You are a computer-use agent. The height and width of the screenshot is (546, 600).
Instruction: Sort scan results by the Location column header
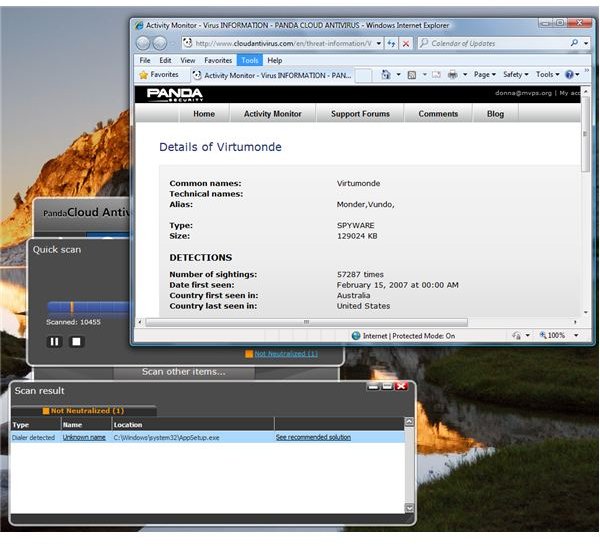193,424
